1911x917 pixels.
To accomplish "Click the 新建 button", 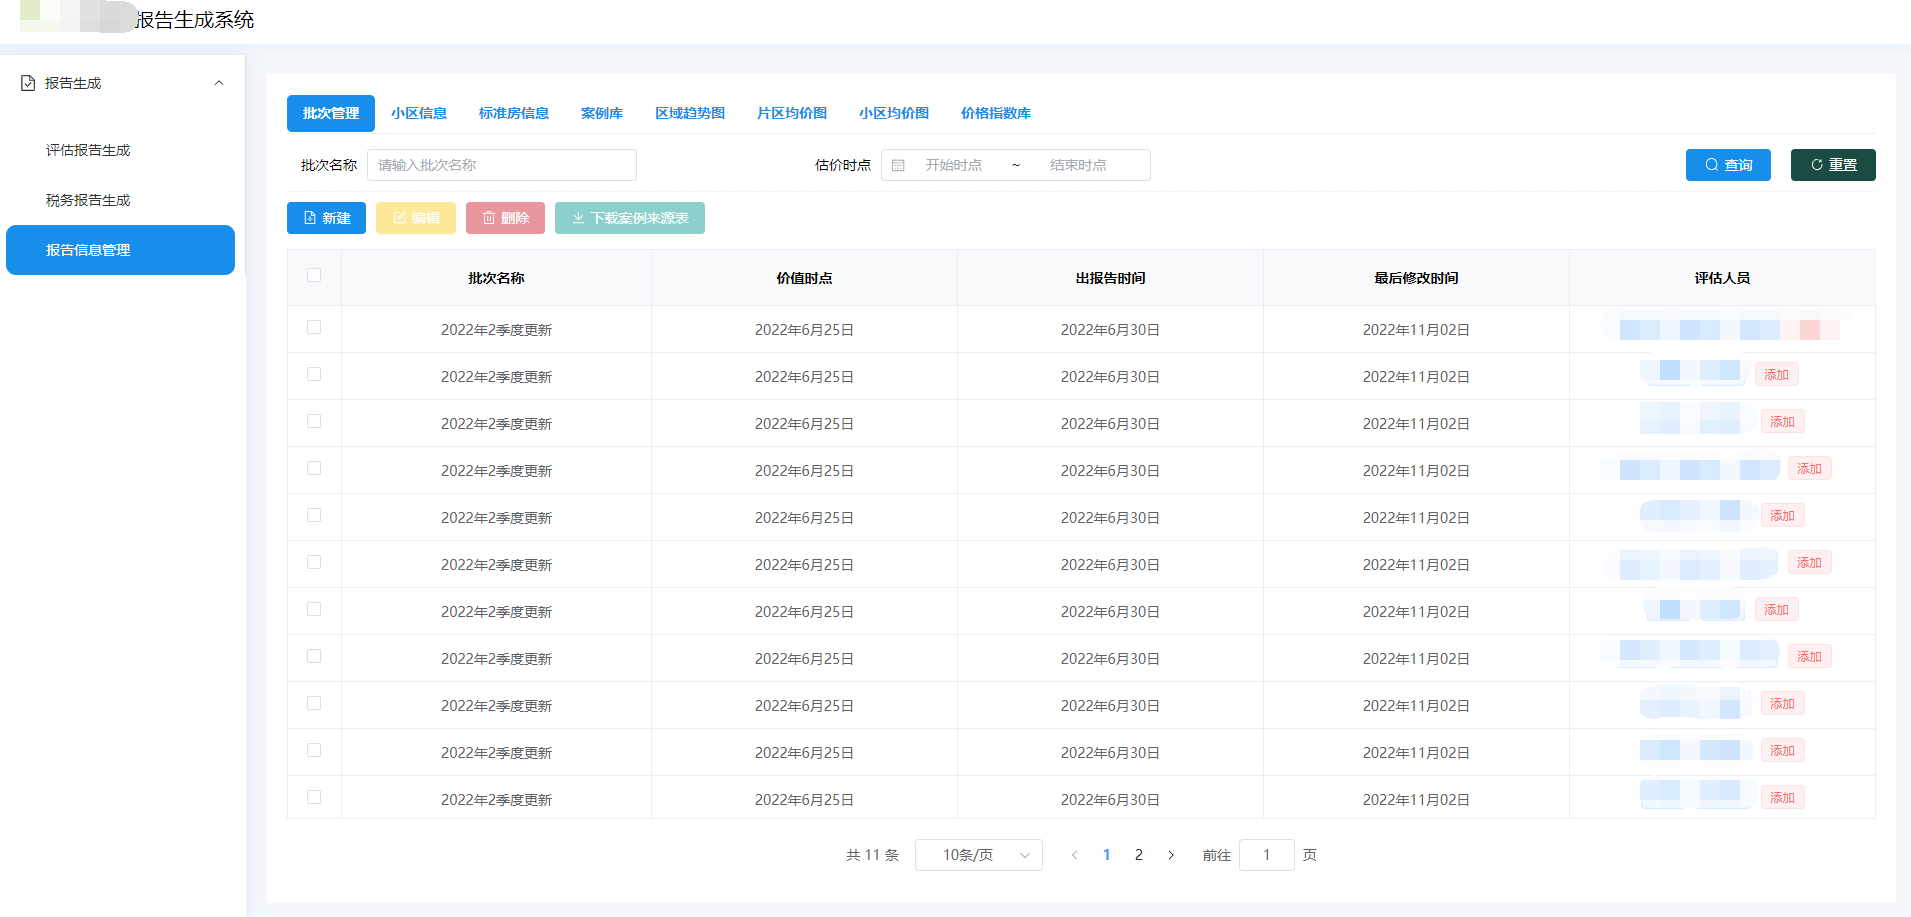I will coord(326,218).
